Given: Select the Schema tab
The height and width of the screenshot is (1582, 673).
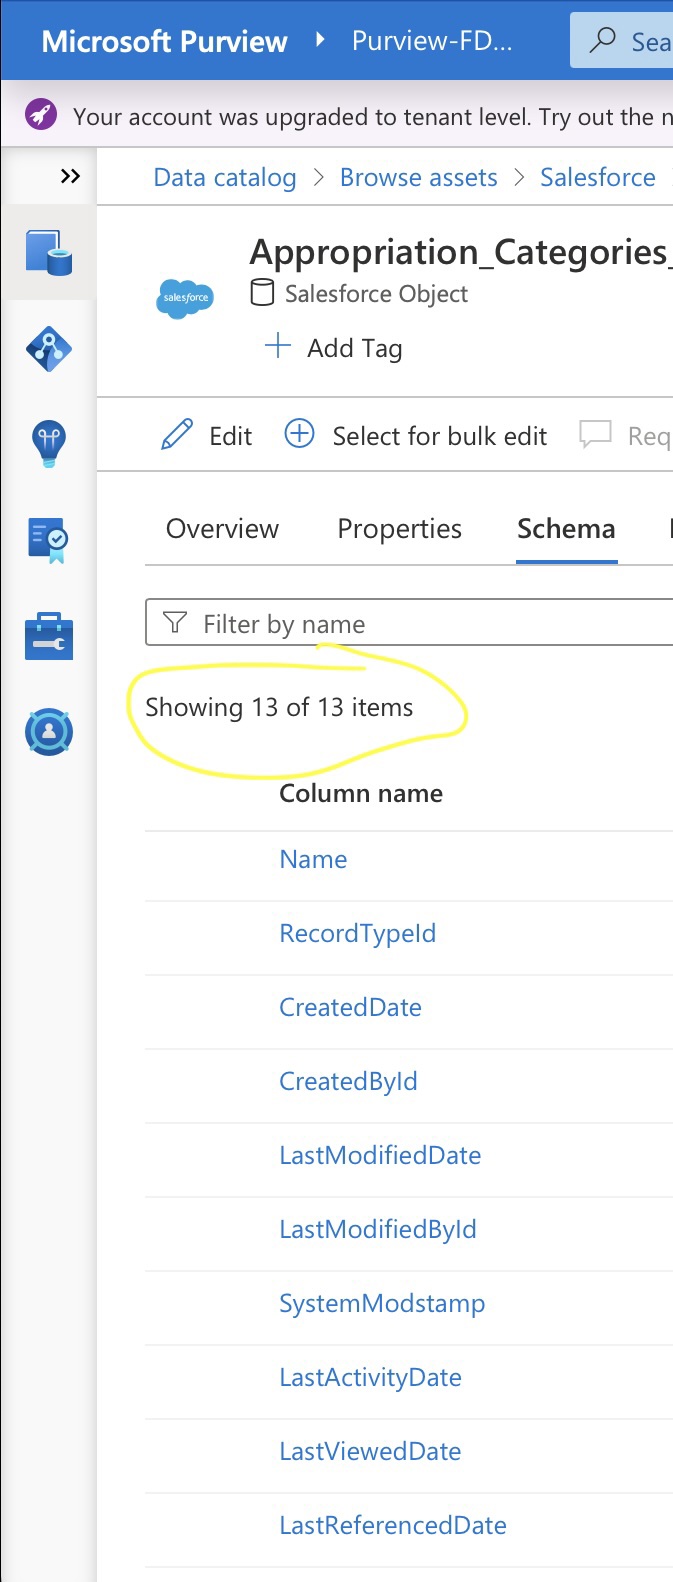Looking at the screenshot, I should coord(566,528).
